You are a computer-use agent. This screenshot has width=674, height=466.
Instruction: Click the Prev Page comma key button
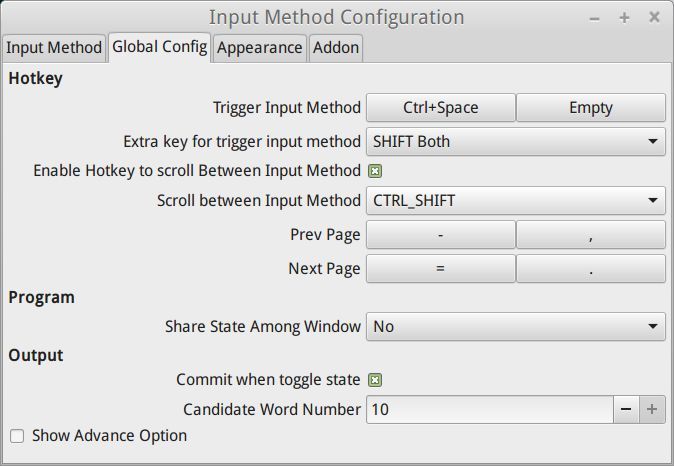[x=591, y=235]
